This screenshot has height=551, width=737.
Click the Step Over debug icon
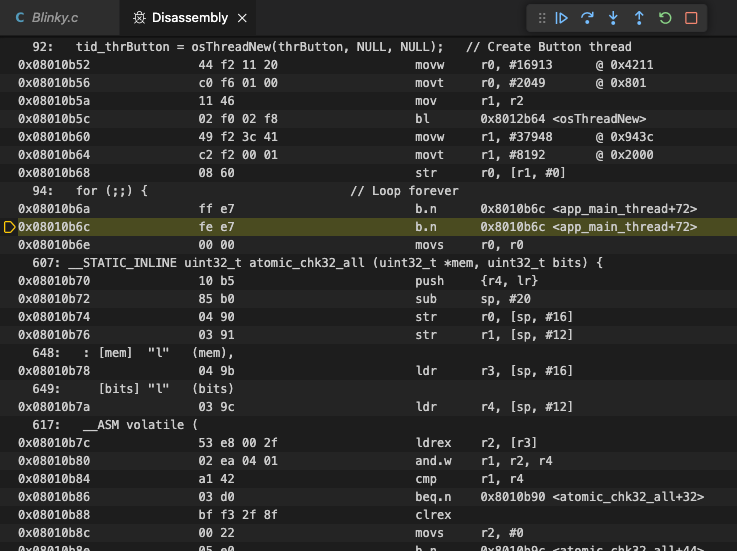pyautogui.click(x=587, y=18)
